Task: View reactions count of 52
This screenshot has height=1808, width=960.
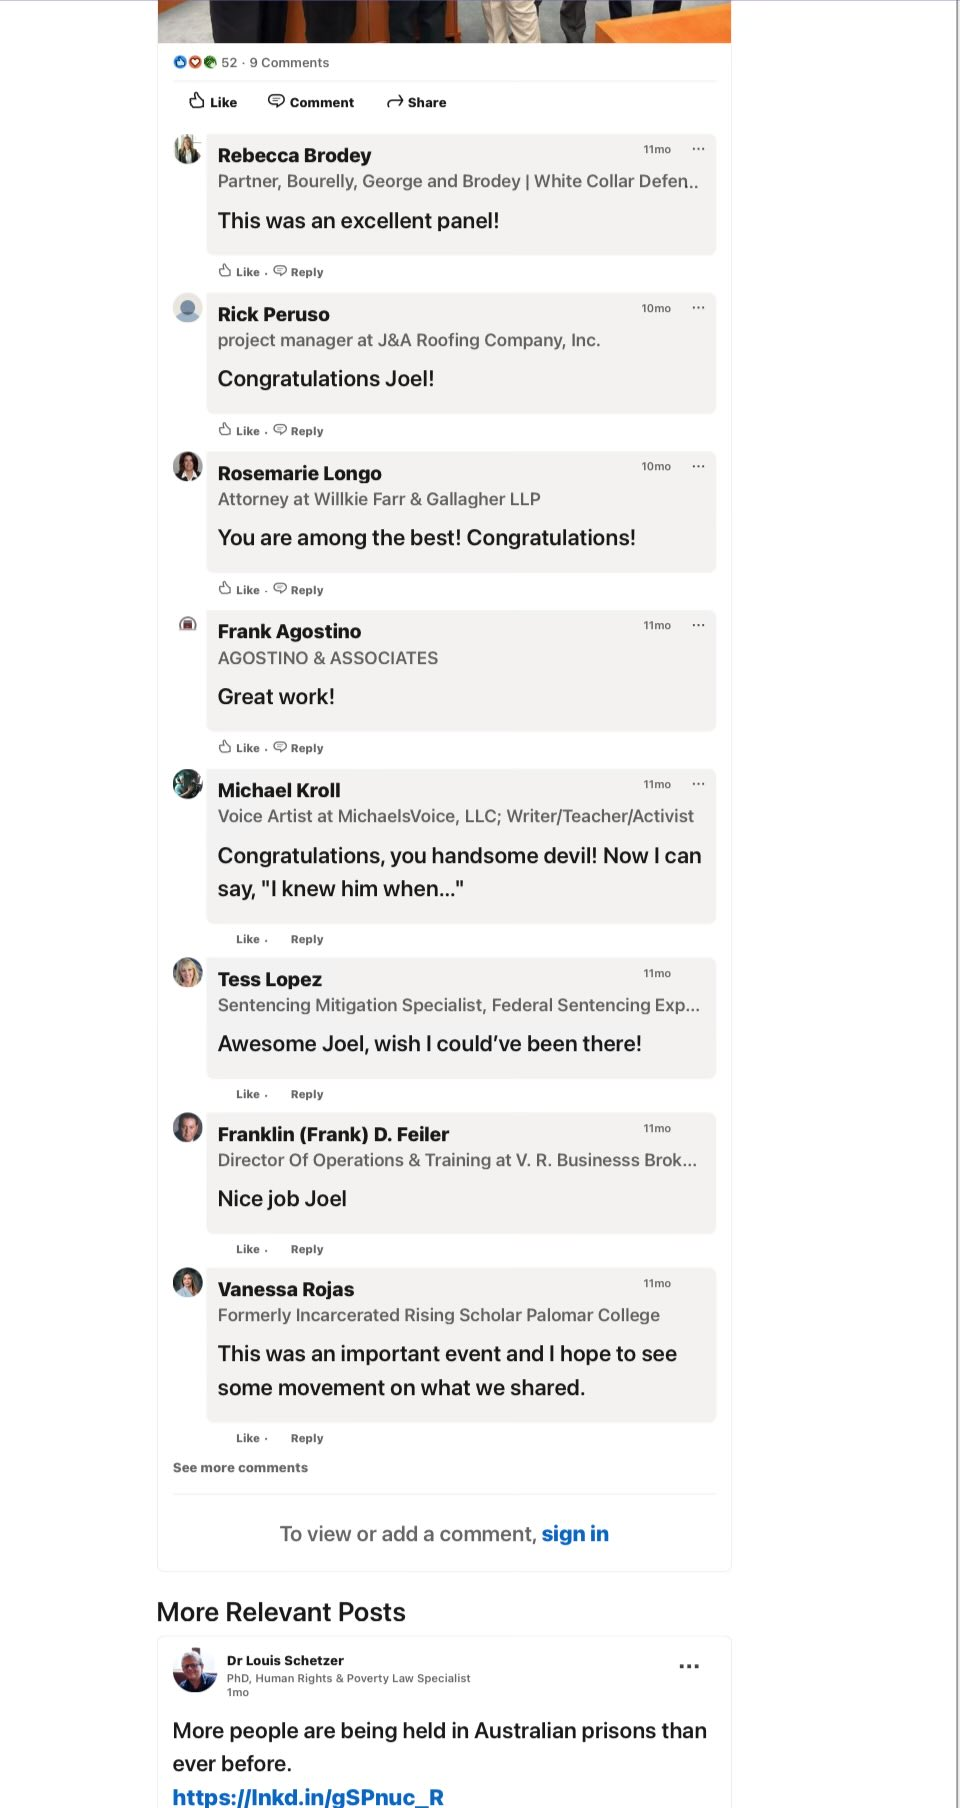Action: [x=229, y=62]
